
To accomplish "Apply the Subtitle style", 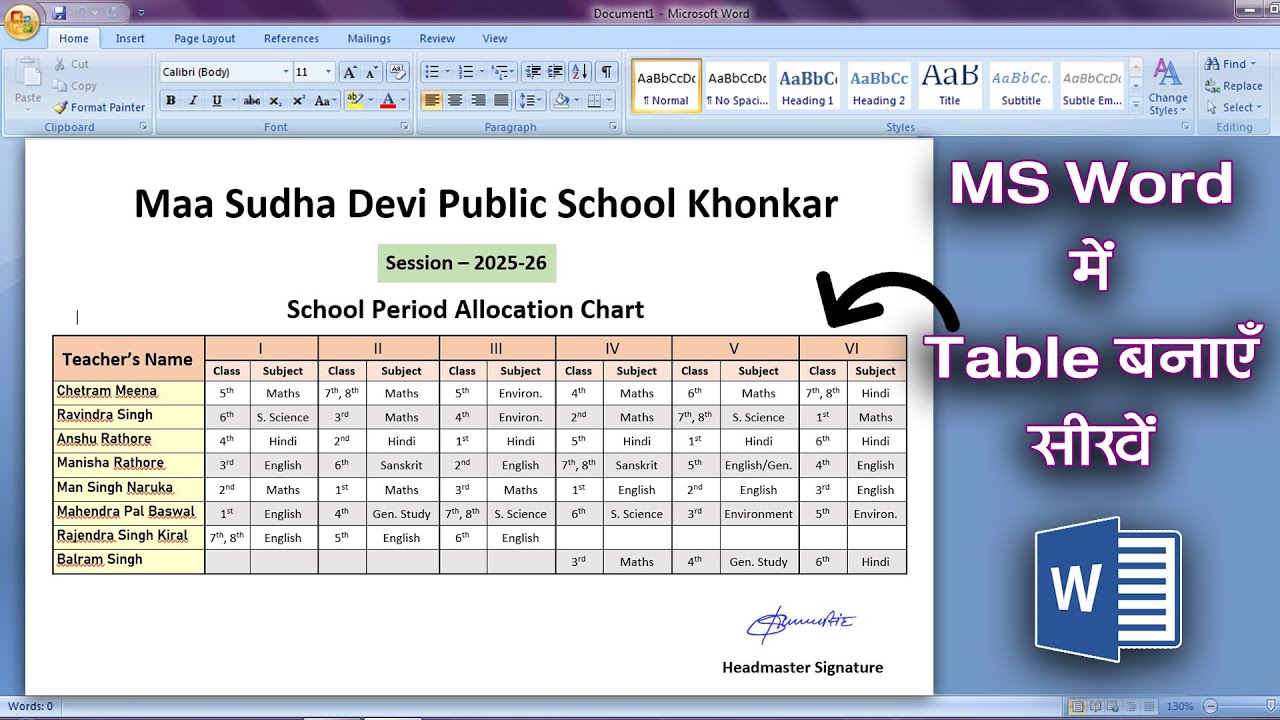I will coord(1021,86).
